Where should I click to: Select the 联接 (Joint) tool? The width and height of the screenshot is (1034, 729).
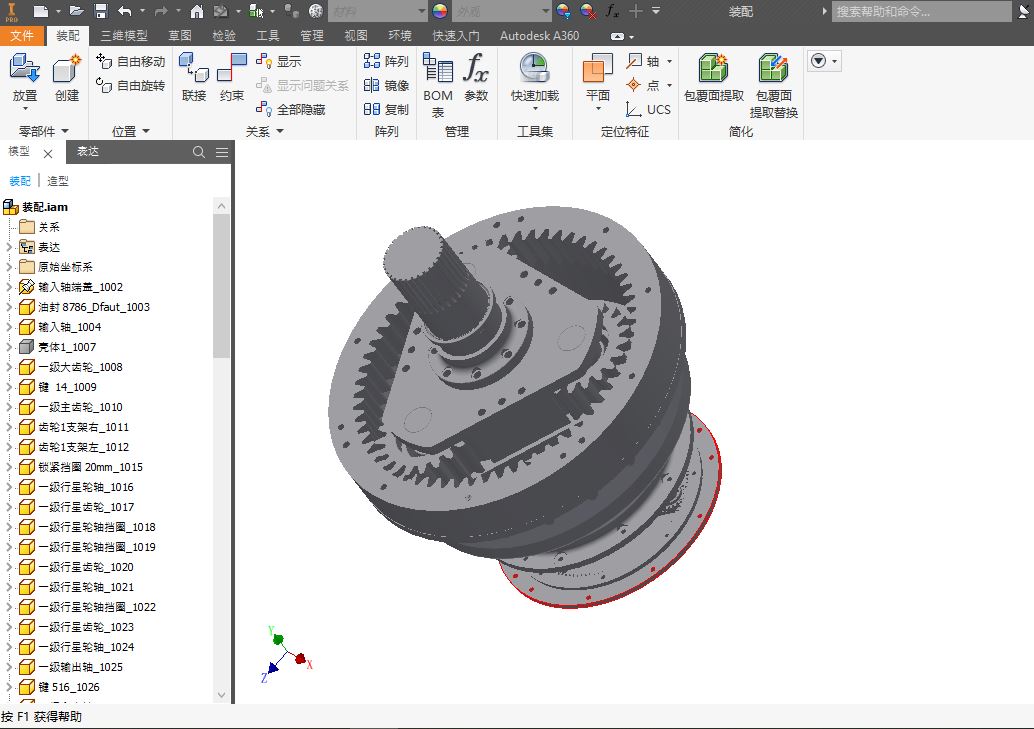(194, 78)
